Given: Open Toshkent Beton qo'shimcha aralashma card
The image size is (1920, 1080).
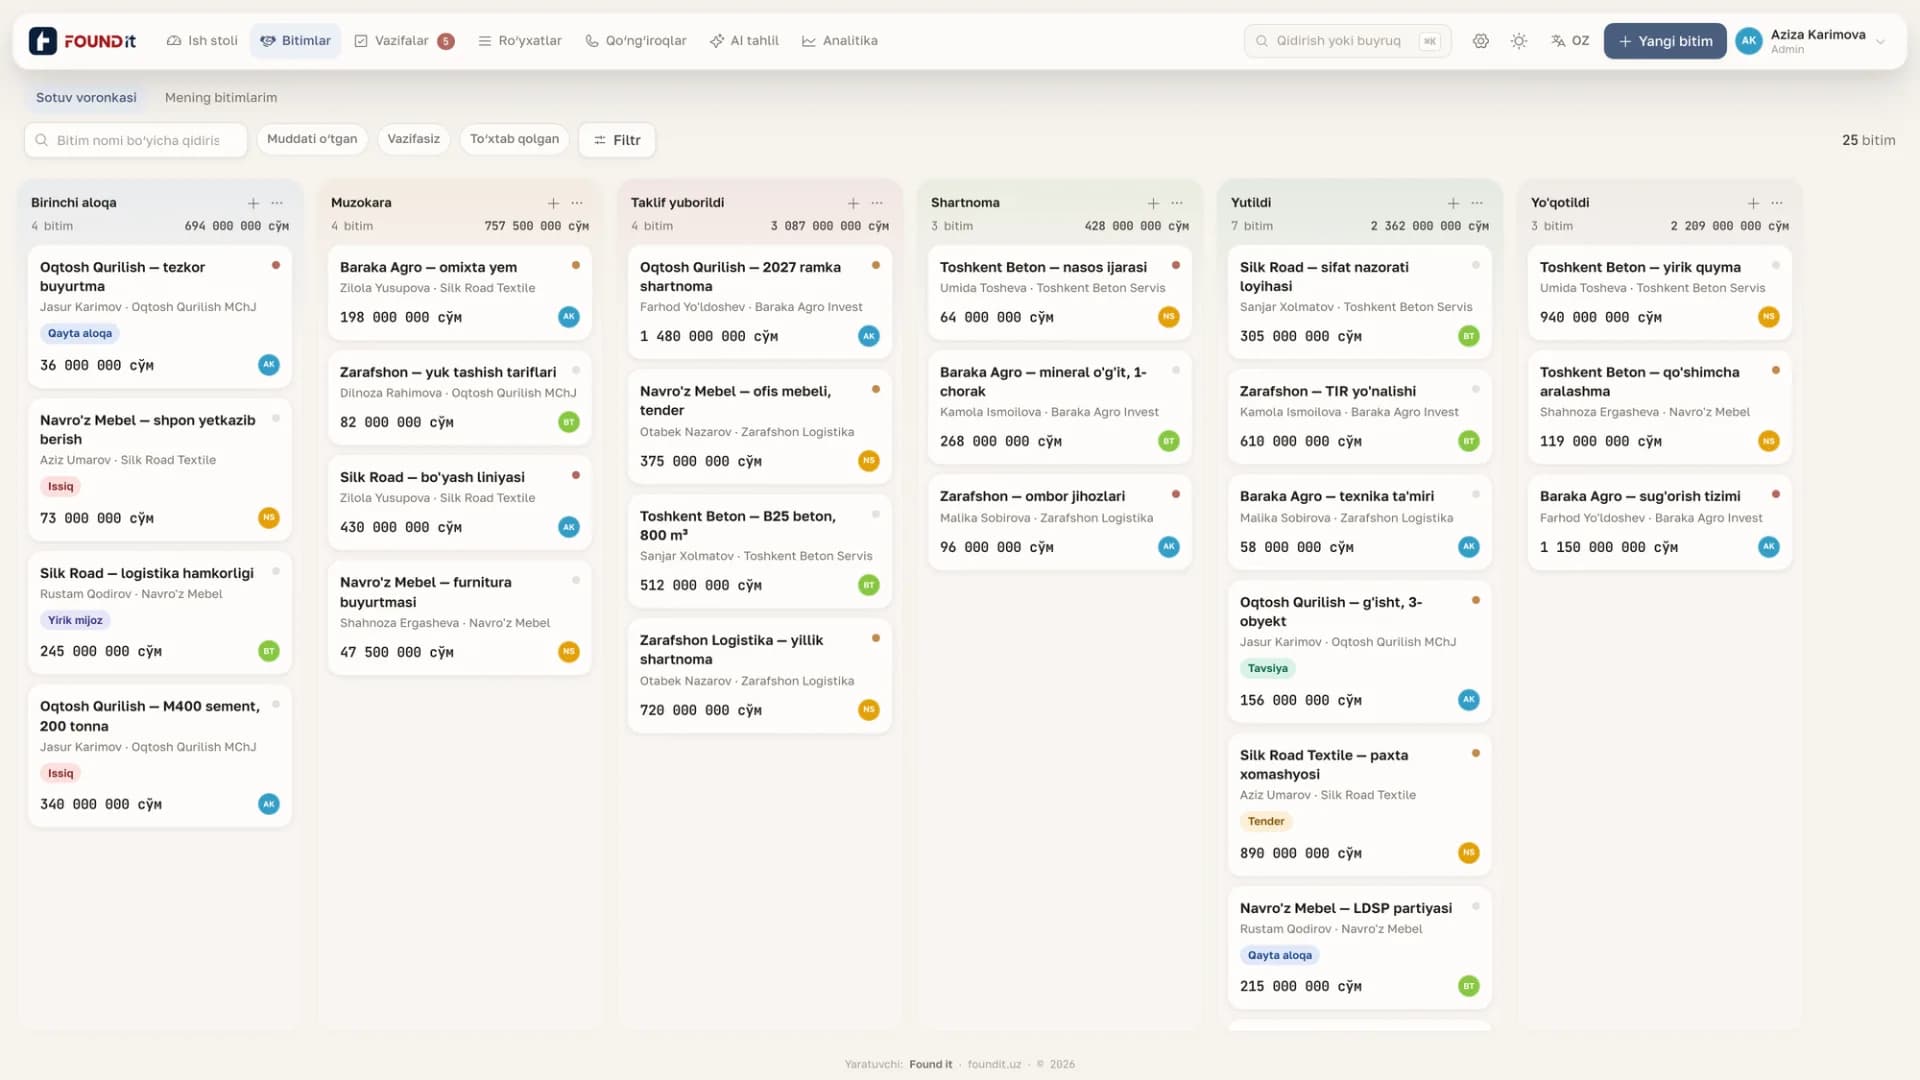Looking at the screenshot, I should pyautogui.click(x=1660, y=407).
